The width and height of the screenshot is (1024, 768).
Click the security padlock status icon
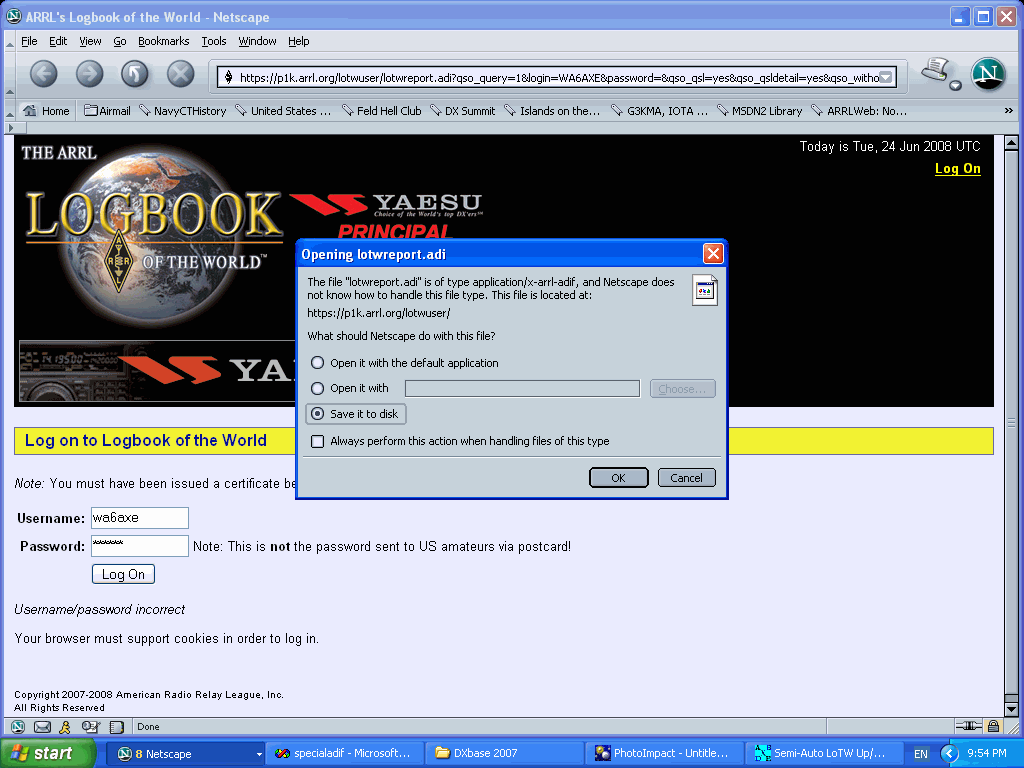click(993, 726)
